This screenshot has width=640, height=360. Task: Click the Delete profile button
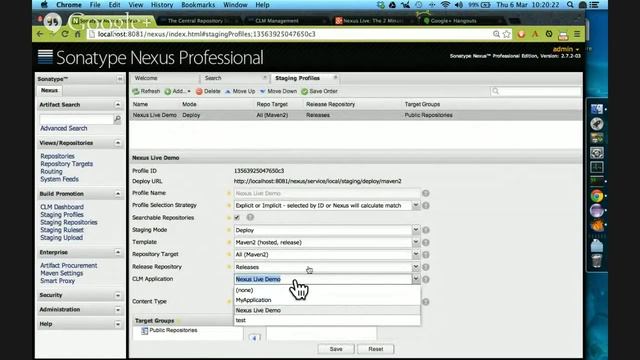tap(208, 91)
